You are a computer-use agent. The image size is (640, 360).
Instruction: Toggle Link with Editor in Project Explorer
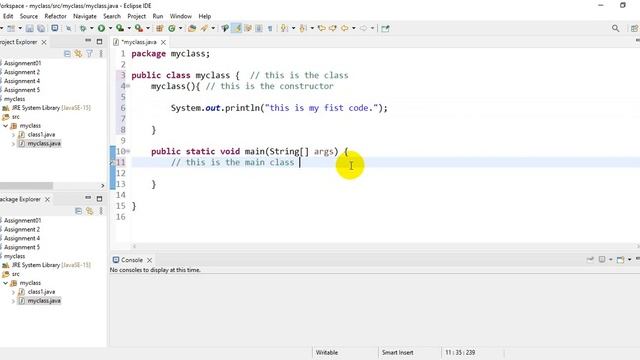pos(78,53)
